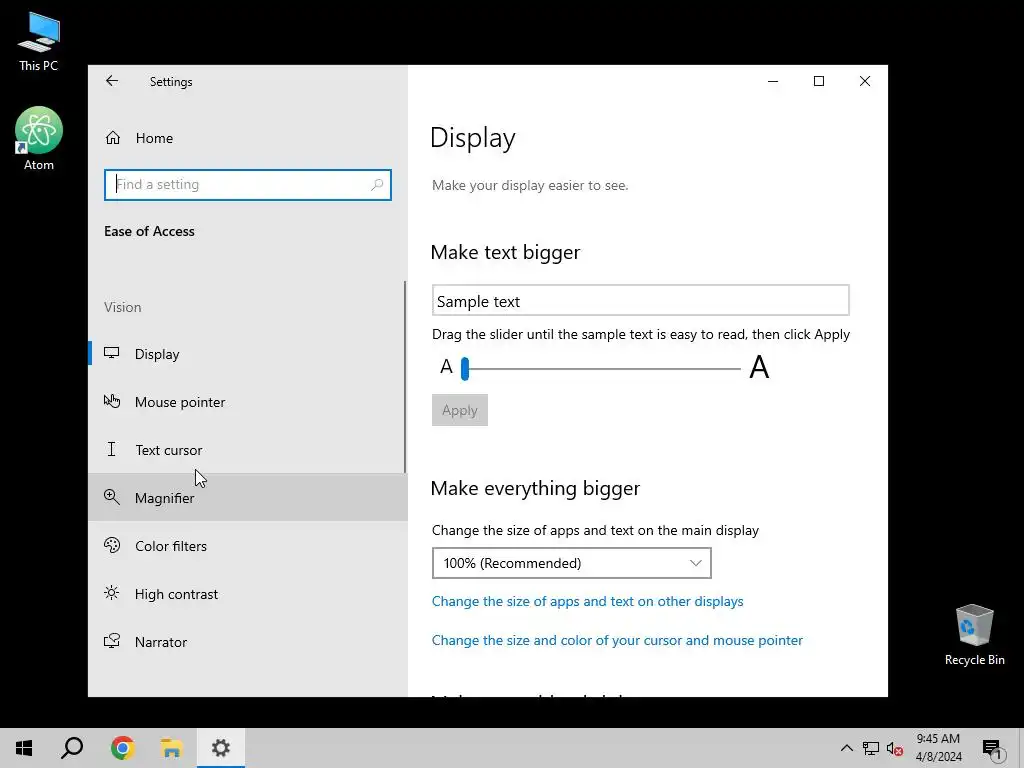
Task: Click the muted volume tray icon
Action: pyautogui.click(x=895, y=748)
